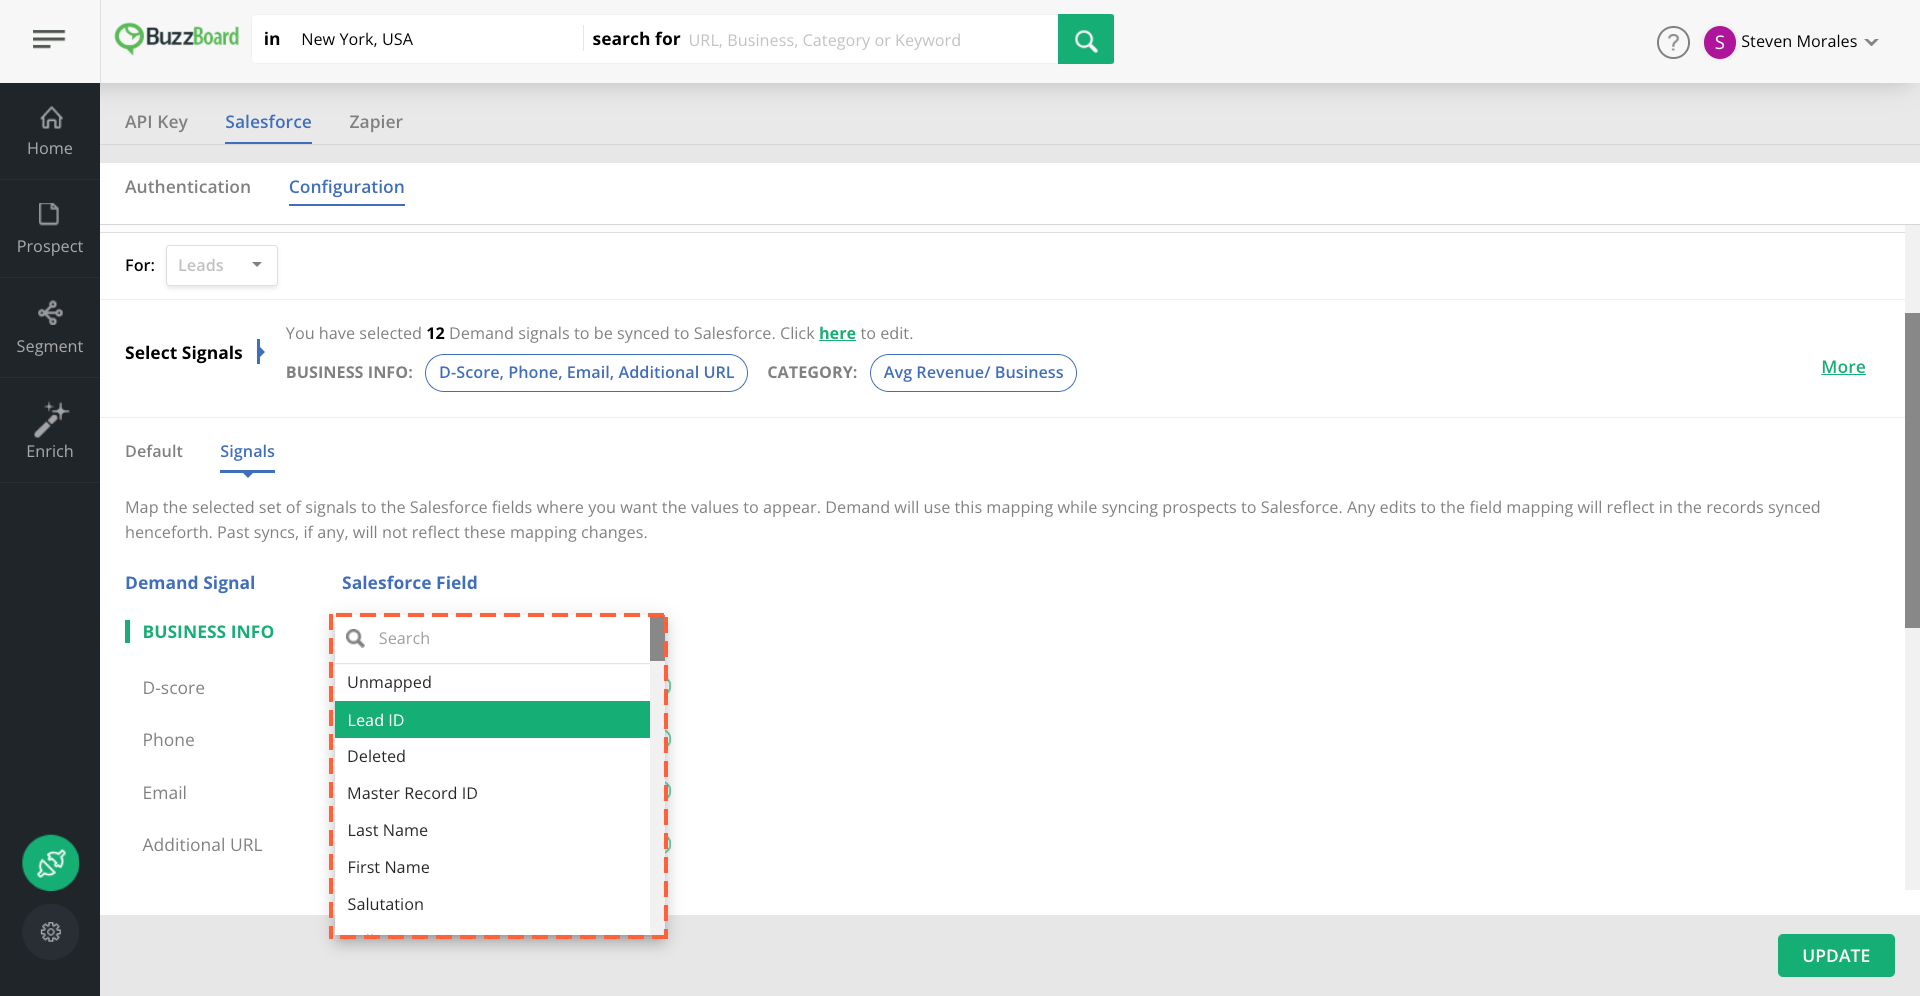The width and height of the screenshot is (1920, 996).
Task: Go to Home in sidebar
Action: 50,131
